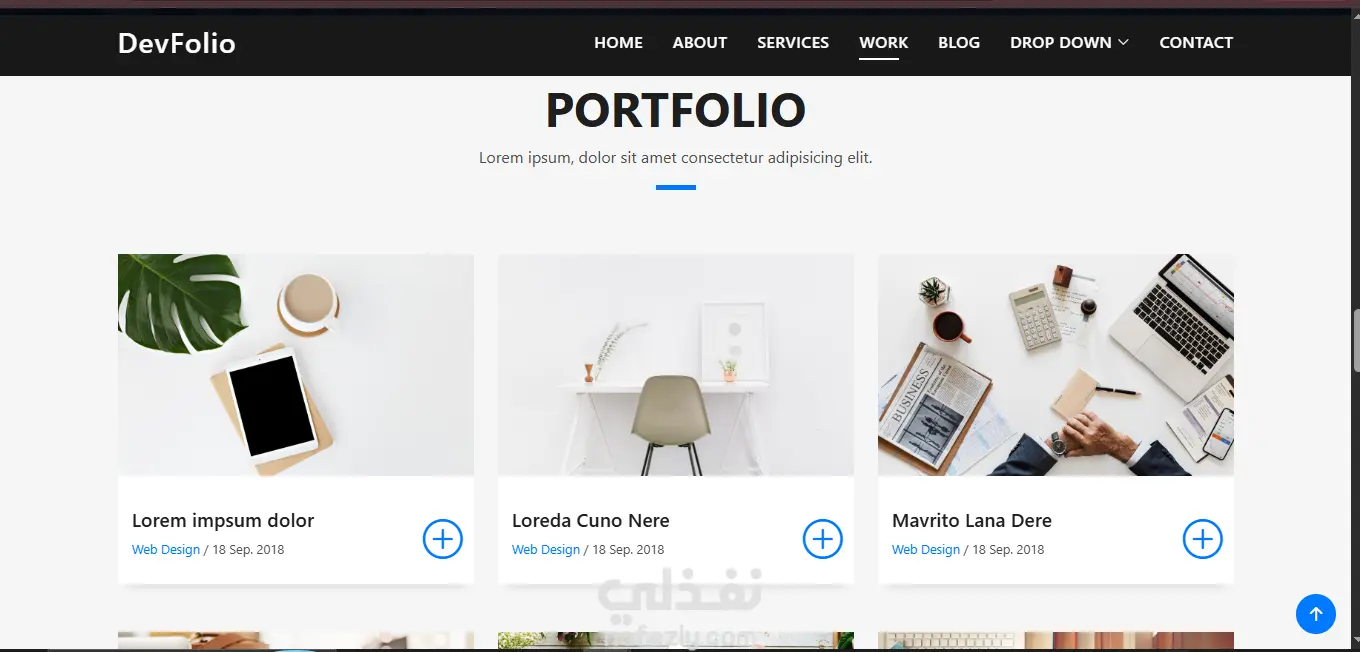
Task: Open Web Design link under Lorem impsum dolor
Action: 166,549
